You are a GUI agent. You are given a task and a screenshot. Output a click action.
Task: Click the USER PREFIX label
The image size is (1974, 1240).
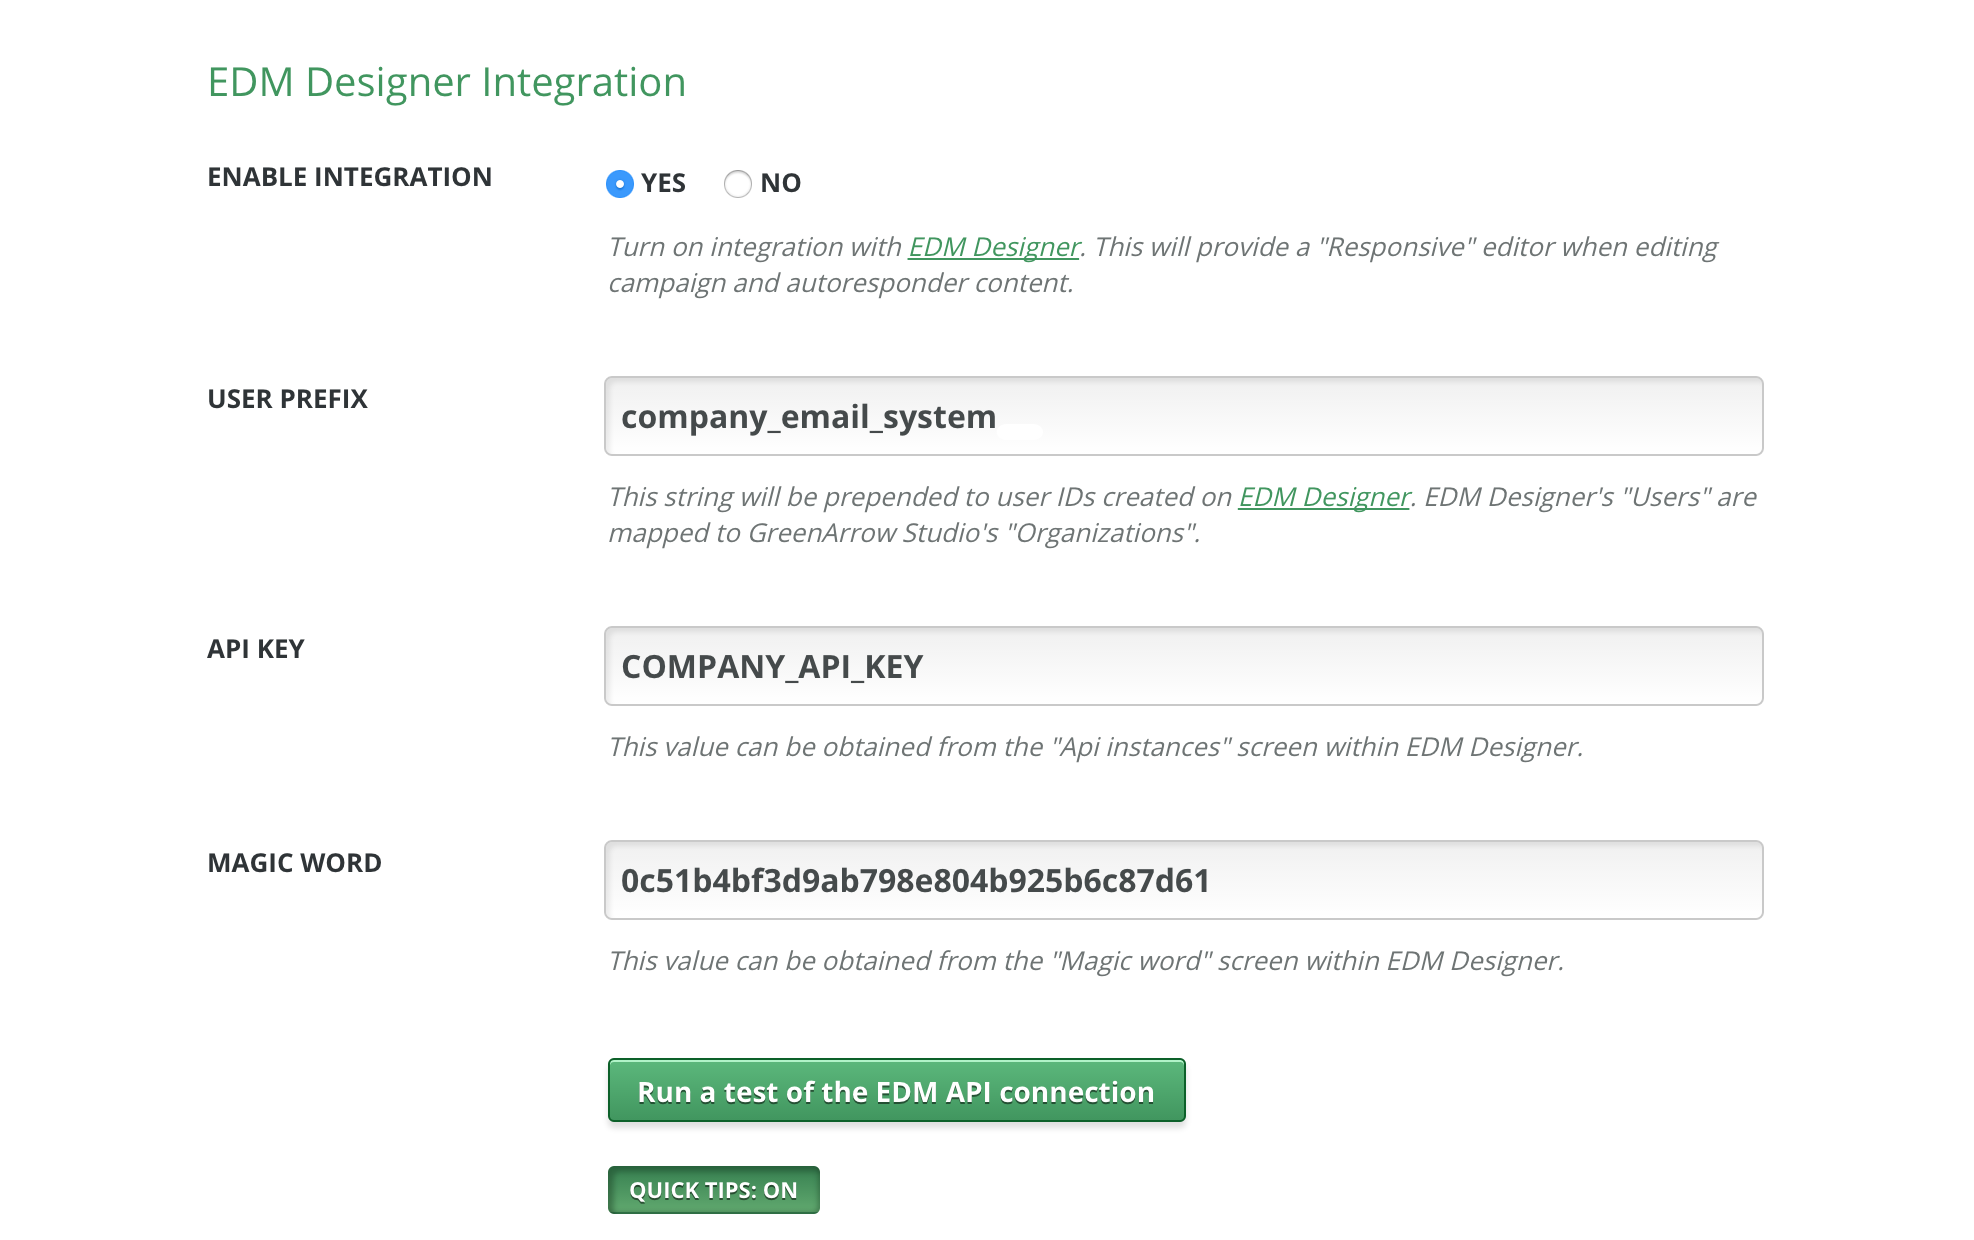[x=287, y=398]
